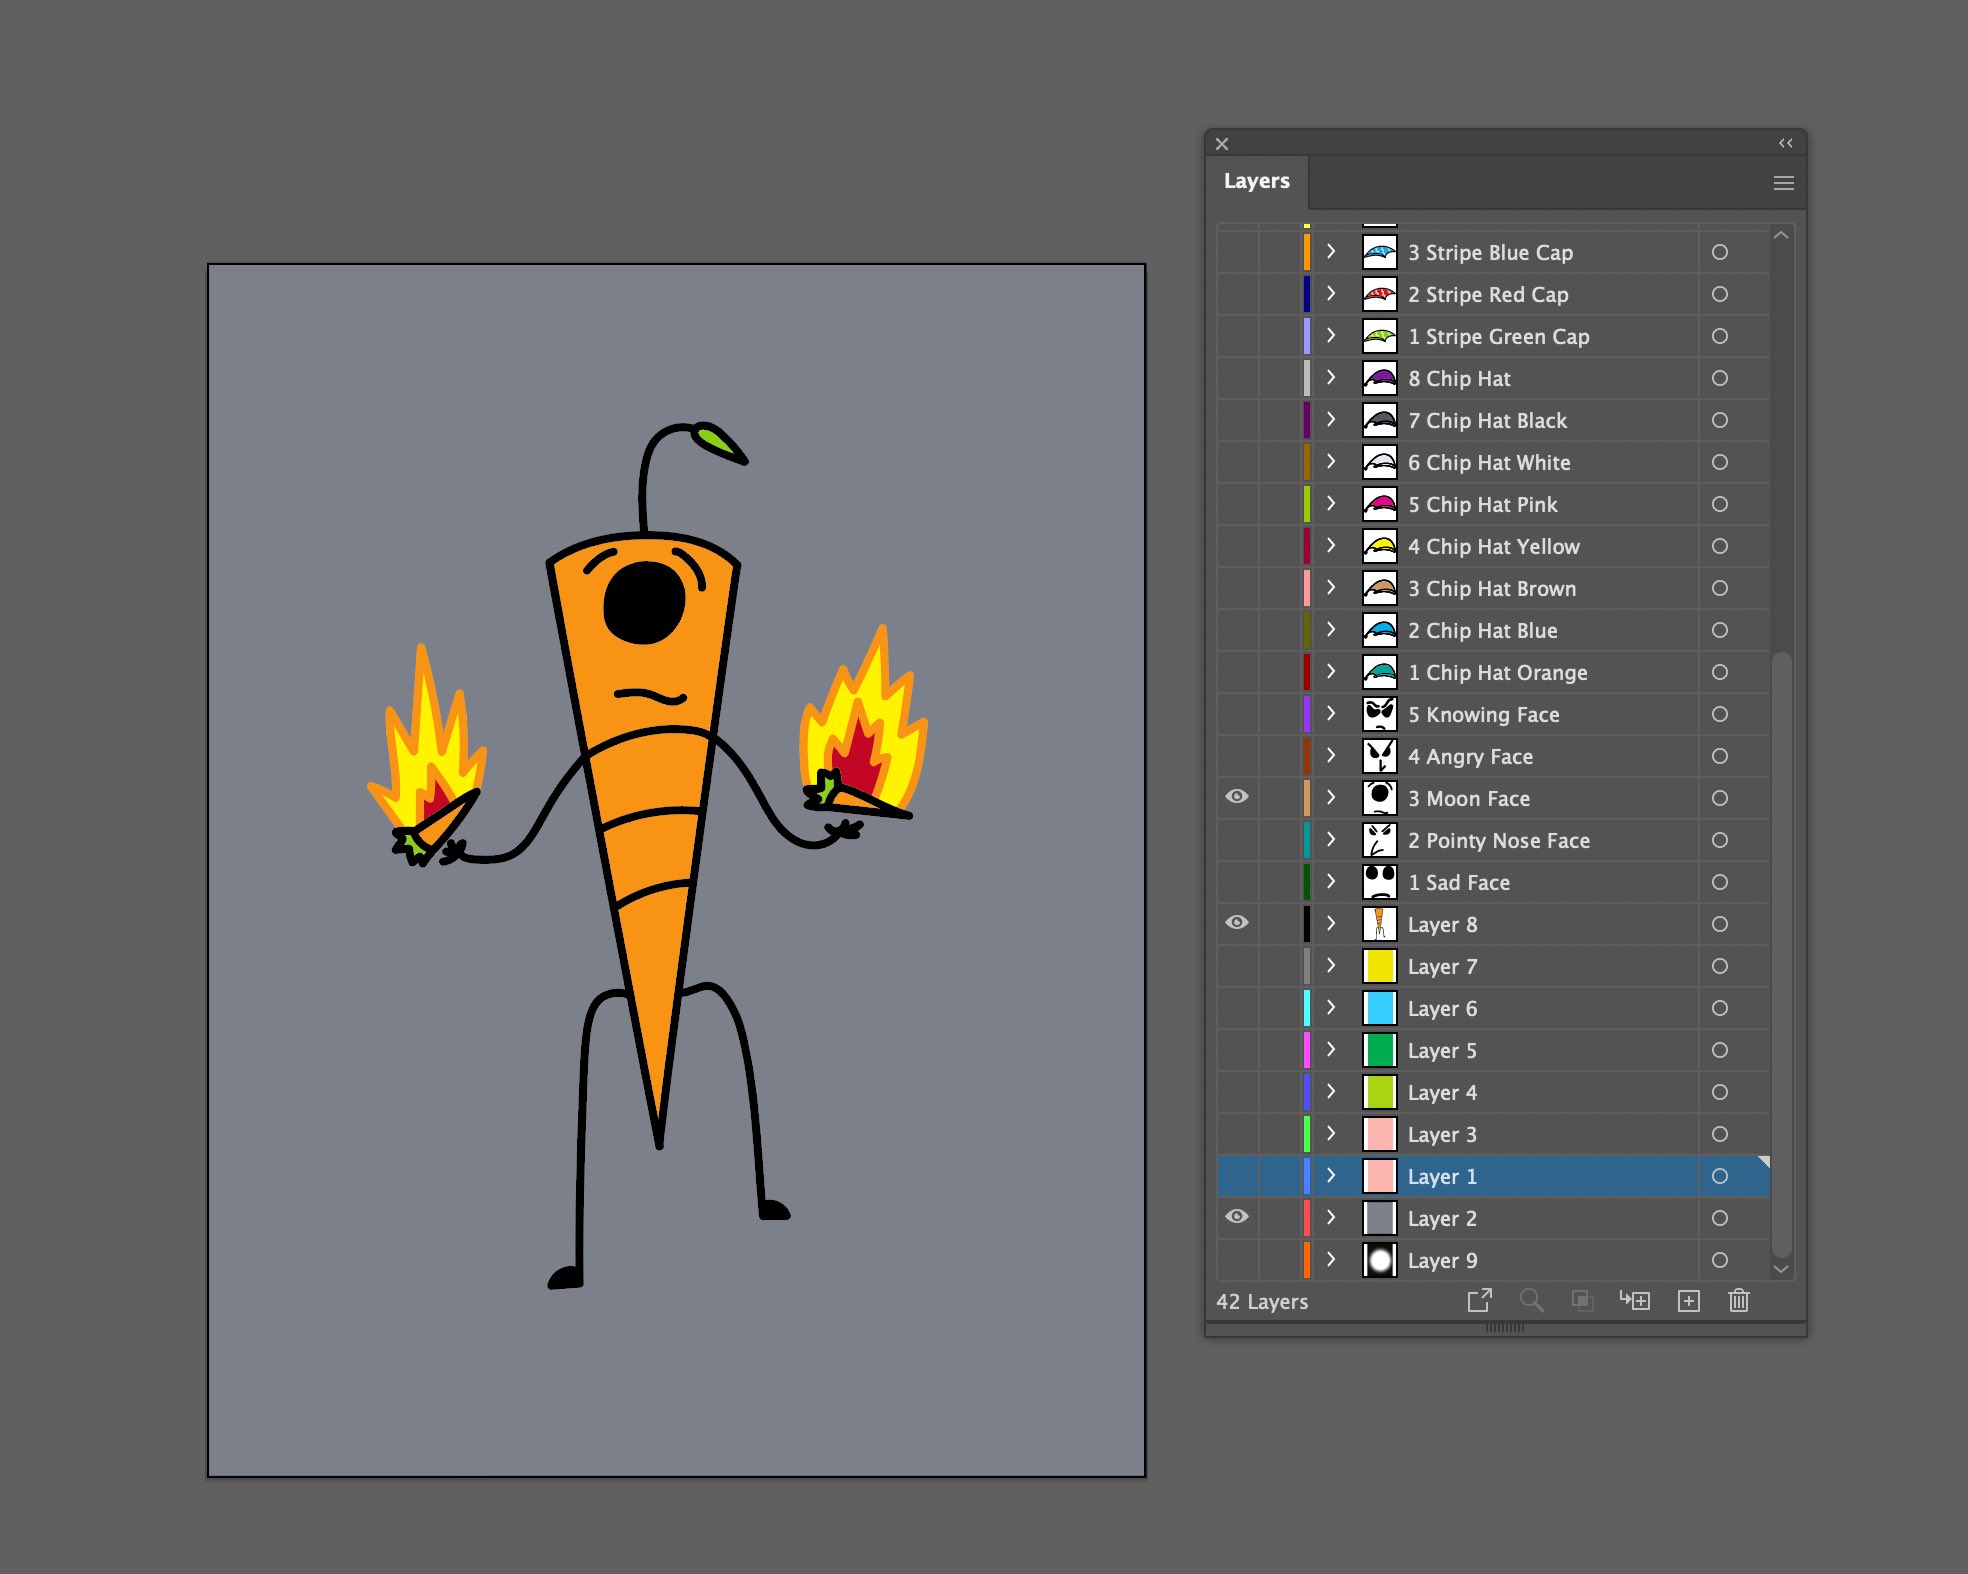Open the Layers panel hamburger menu
Image resolution: width=1968 pixels, height=1574 pixels.
click(x=1783, y=183)
